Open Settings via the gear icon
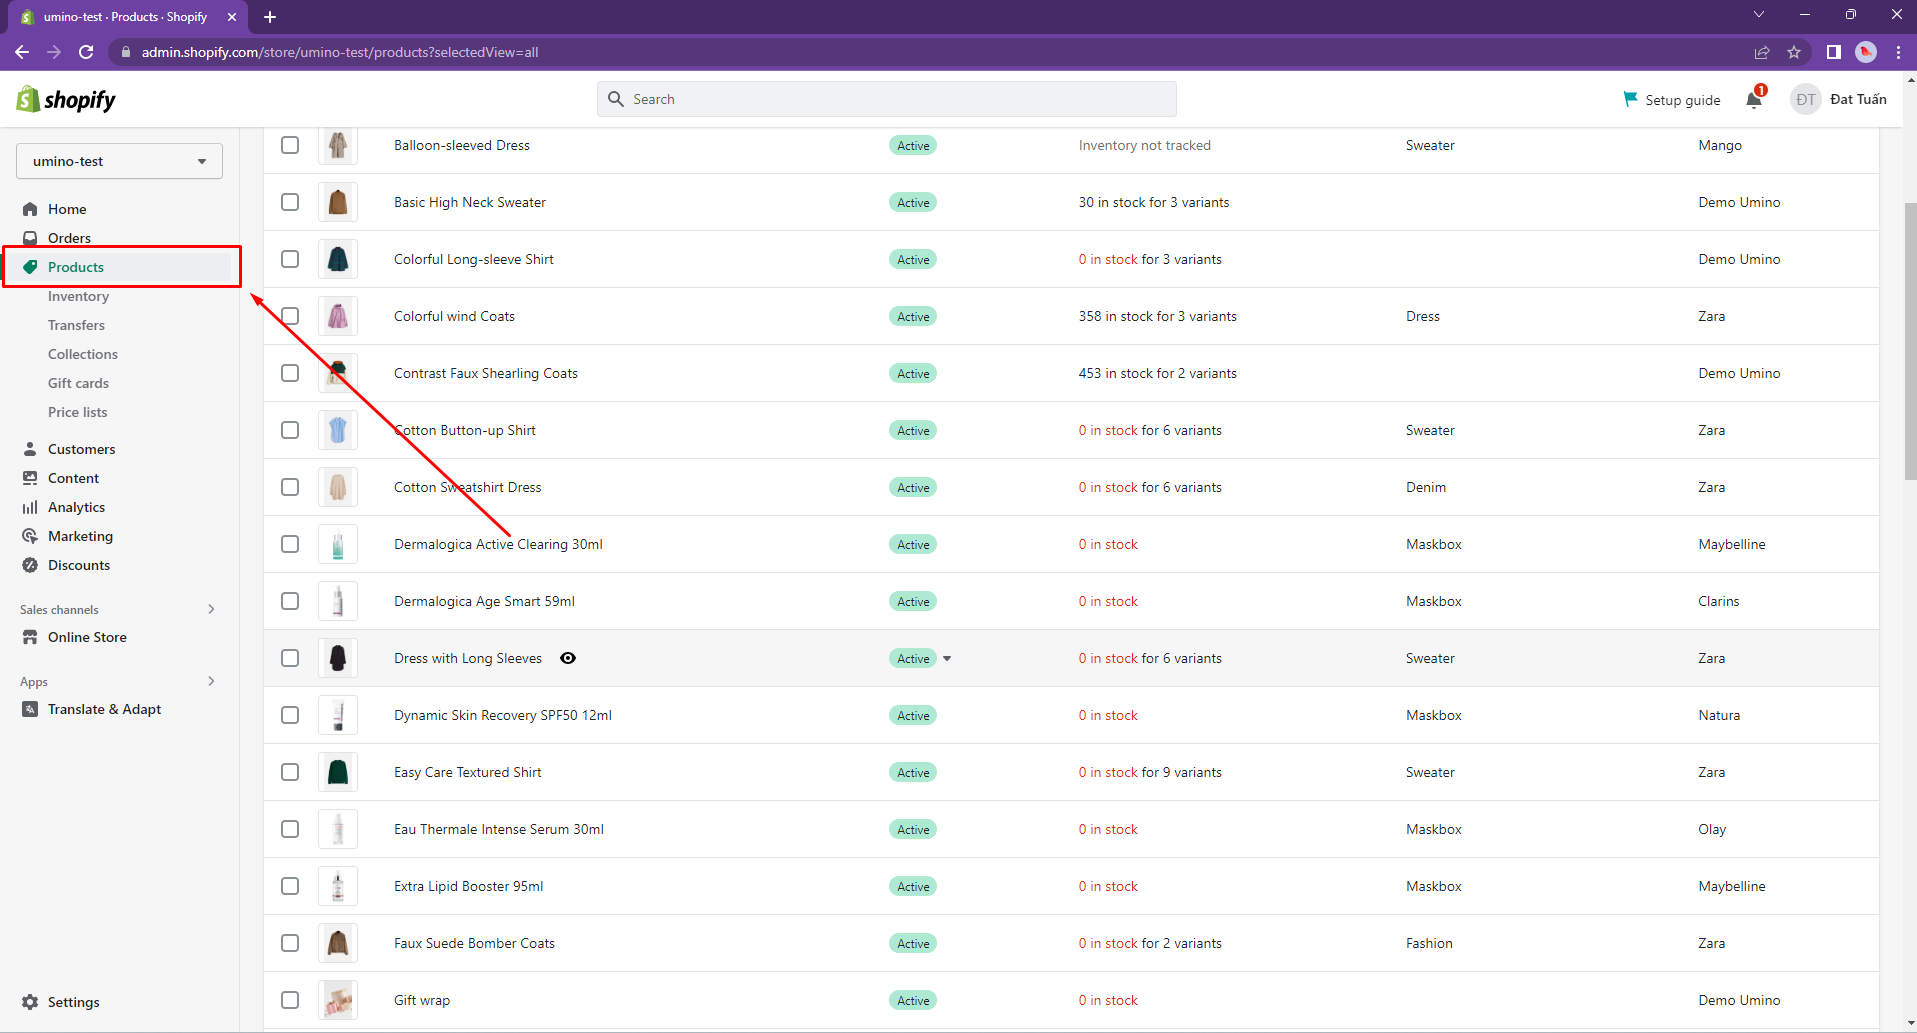 30,1002
